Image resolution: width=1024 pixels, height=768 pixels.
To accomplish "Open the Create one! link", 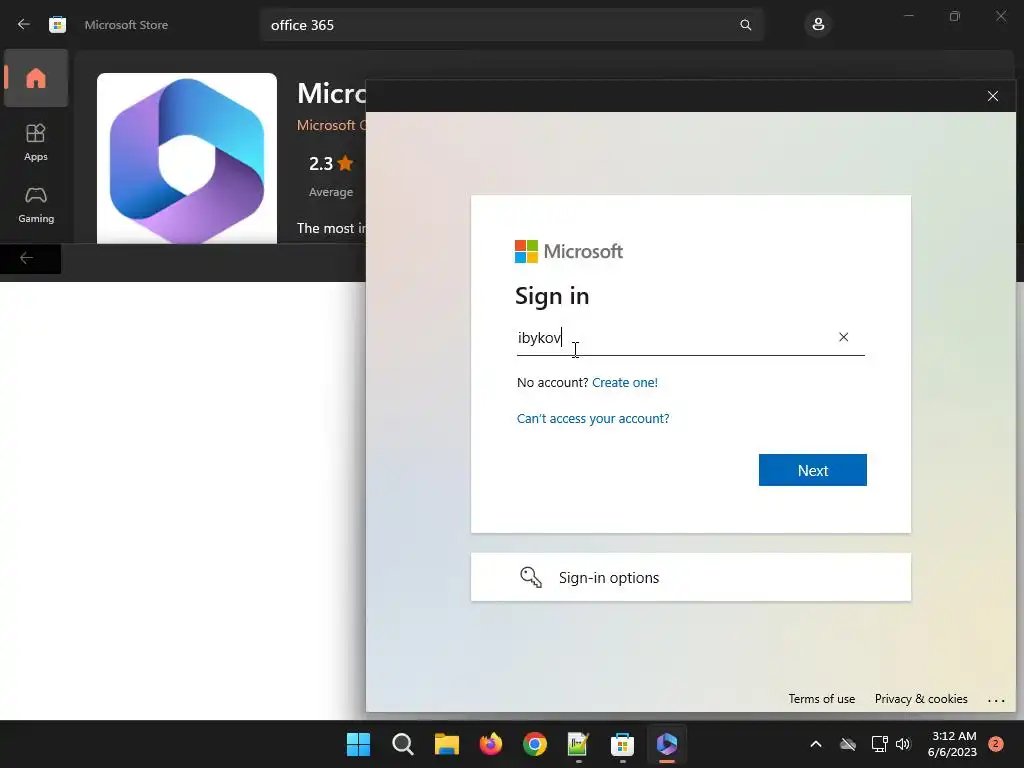I will (625, 383).
